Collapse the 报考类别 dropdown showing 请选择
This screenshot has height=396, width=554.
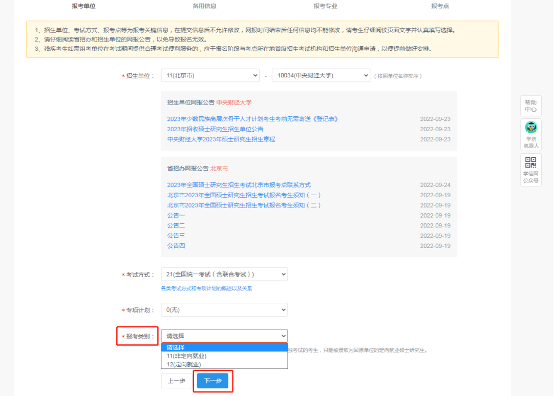tap(224, 336)
